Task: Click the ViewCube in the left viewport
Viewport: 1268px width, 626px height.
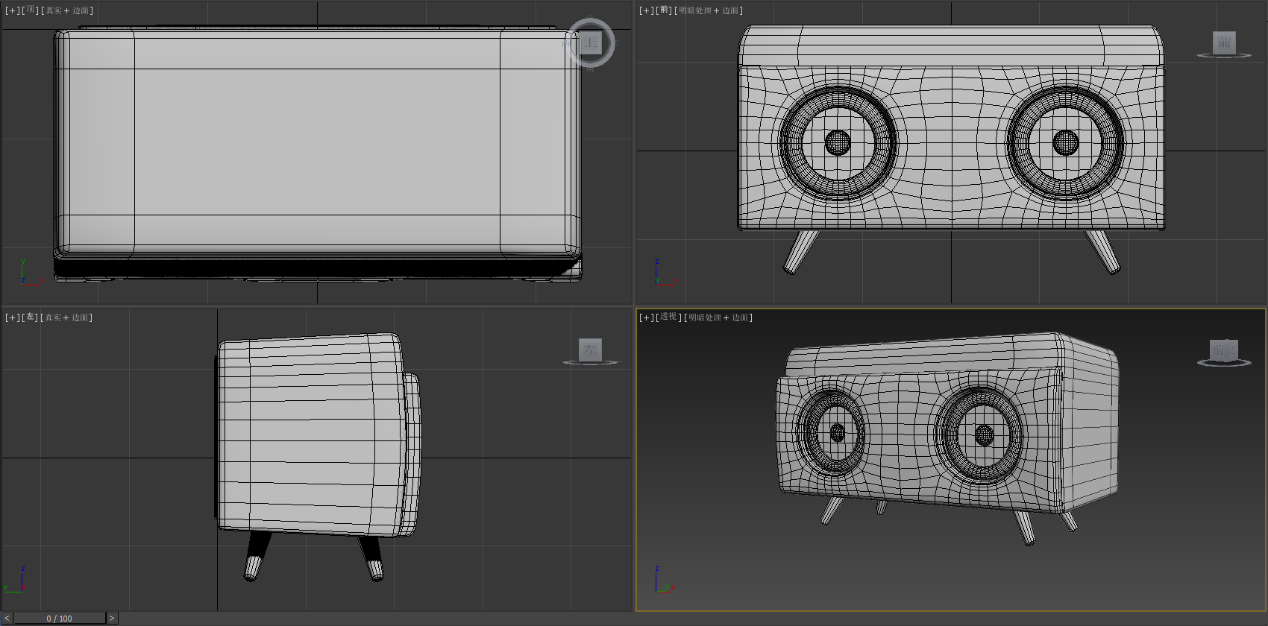Action: pyautogui.click(x=591, y=349)
